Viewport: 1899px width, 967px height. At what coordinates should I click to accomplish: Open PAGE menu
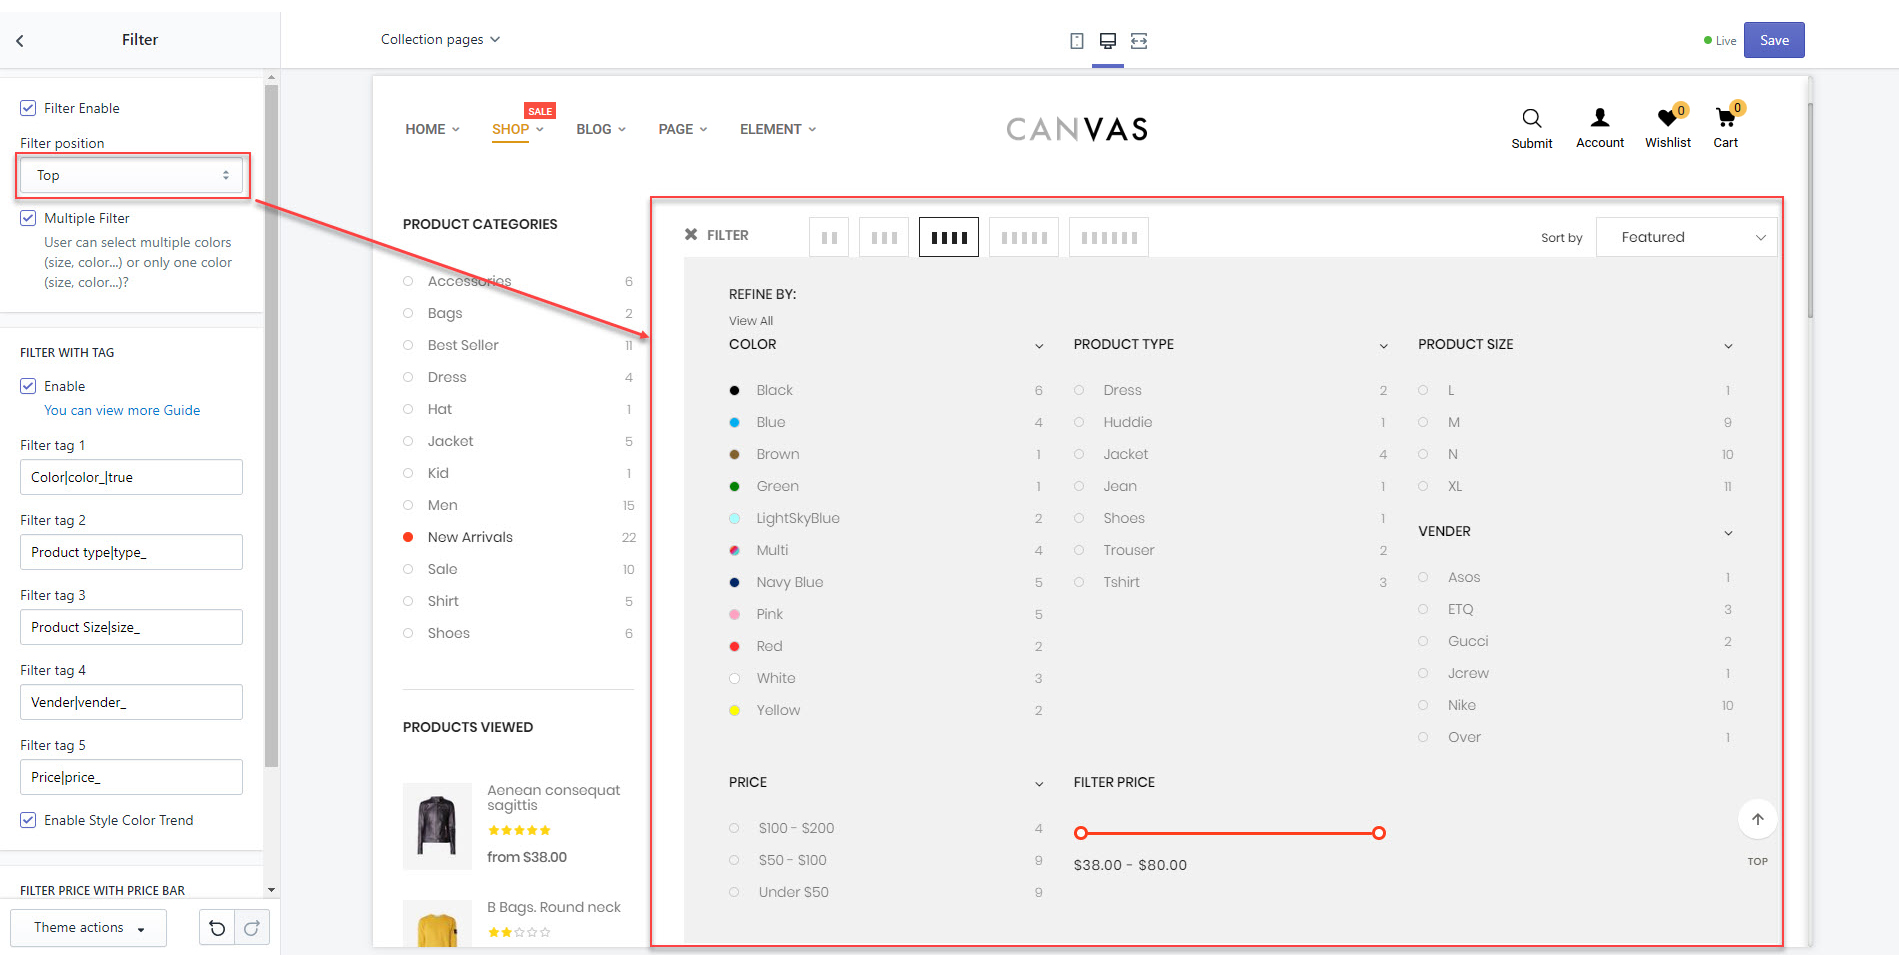pos(683,129)
